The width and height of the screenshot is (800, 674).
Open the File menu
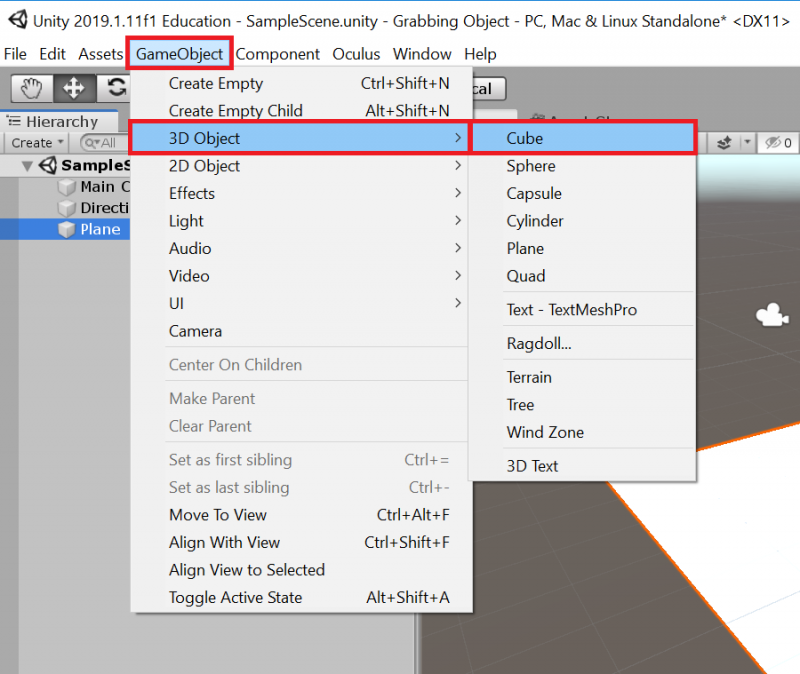pos(15,54)
